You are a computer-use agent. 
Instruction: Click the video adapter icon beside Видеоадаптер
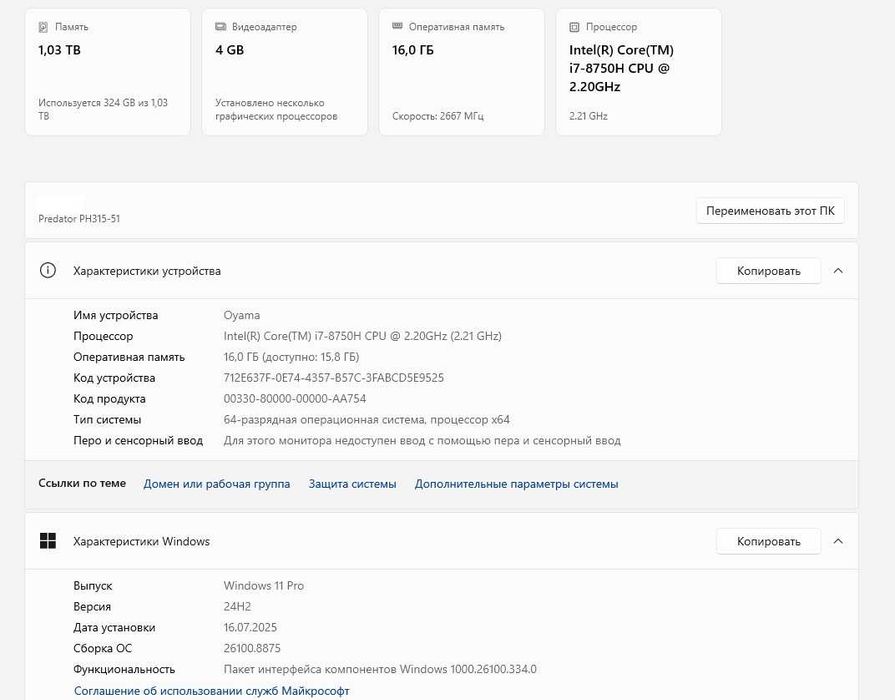[220, 27]
